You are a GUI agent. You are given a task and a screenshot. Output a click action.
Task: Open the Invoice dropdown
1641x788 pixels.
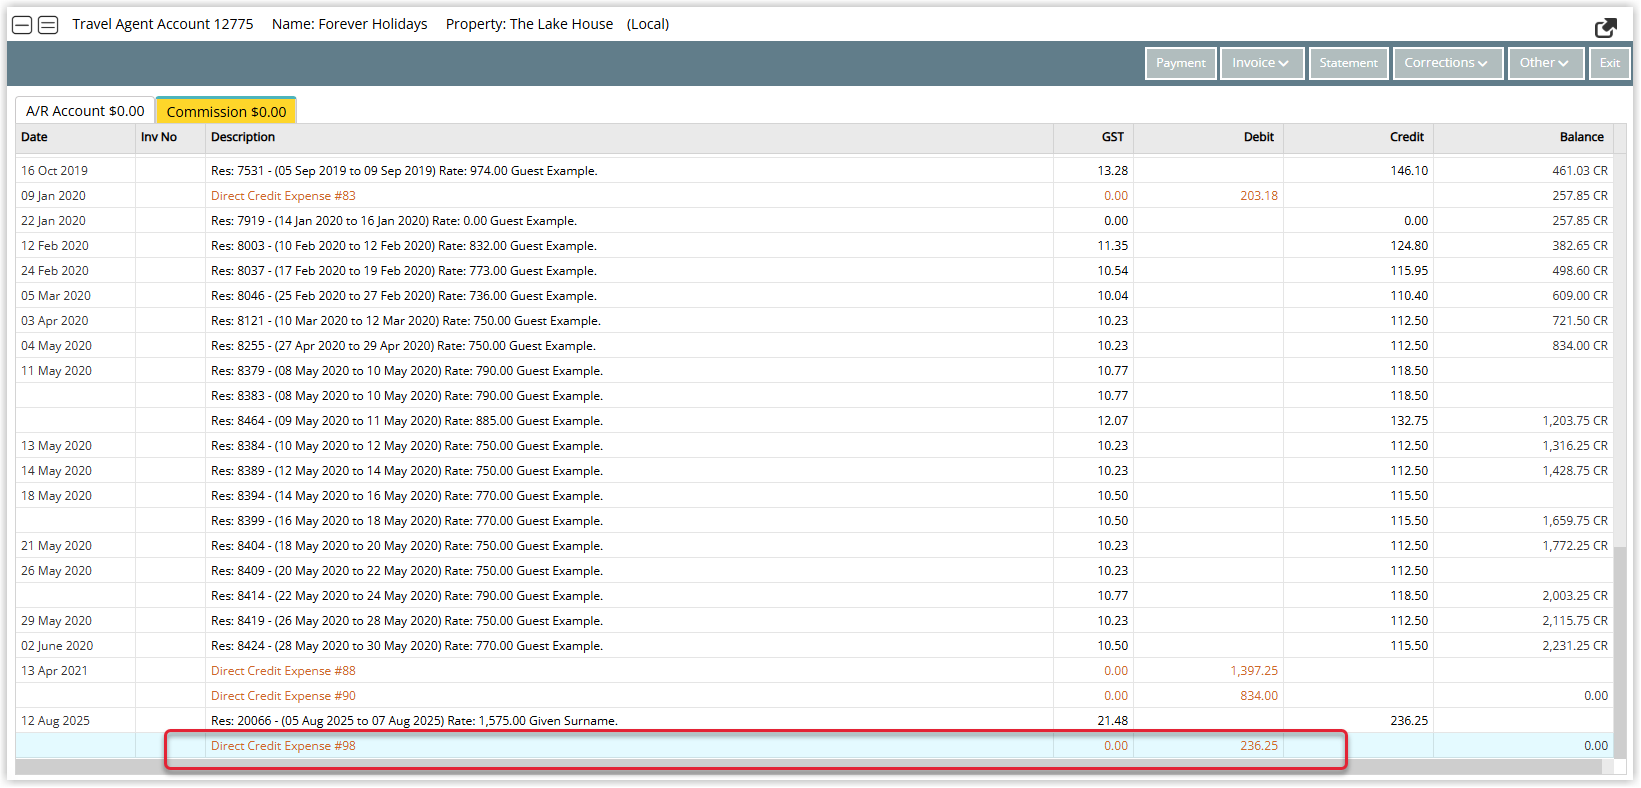1262,63
